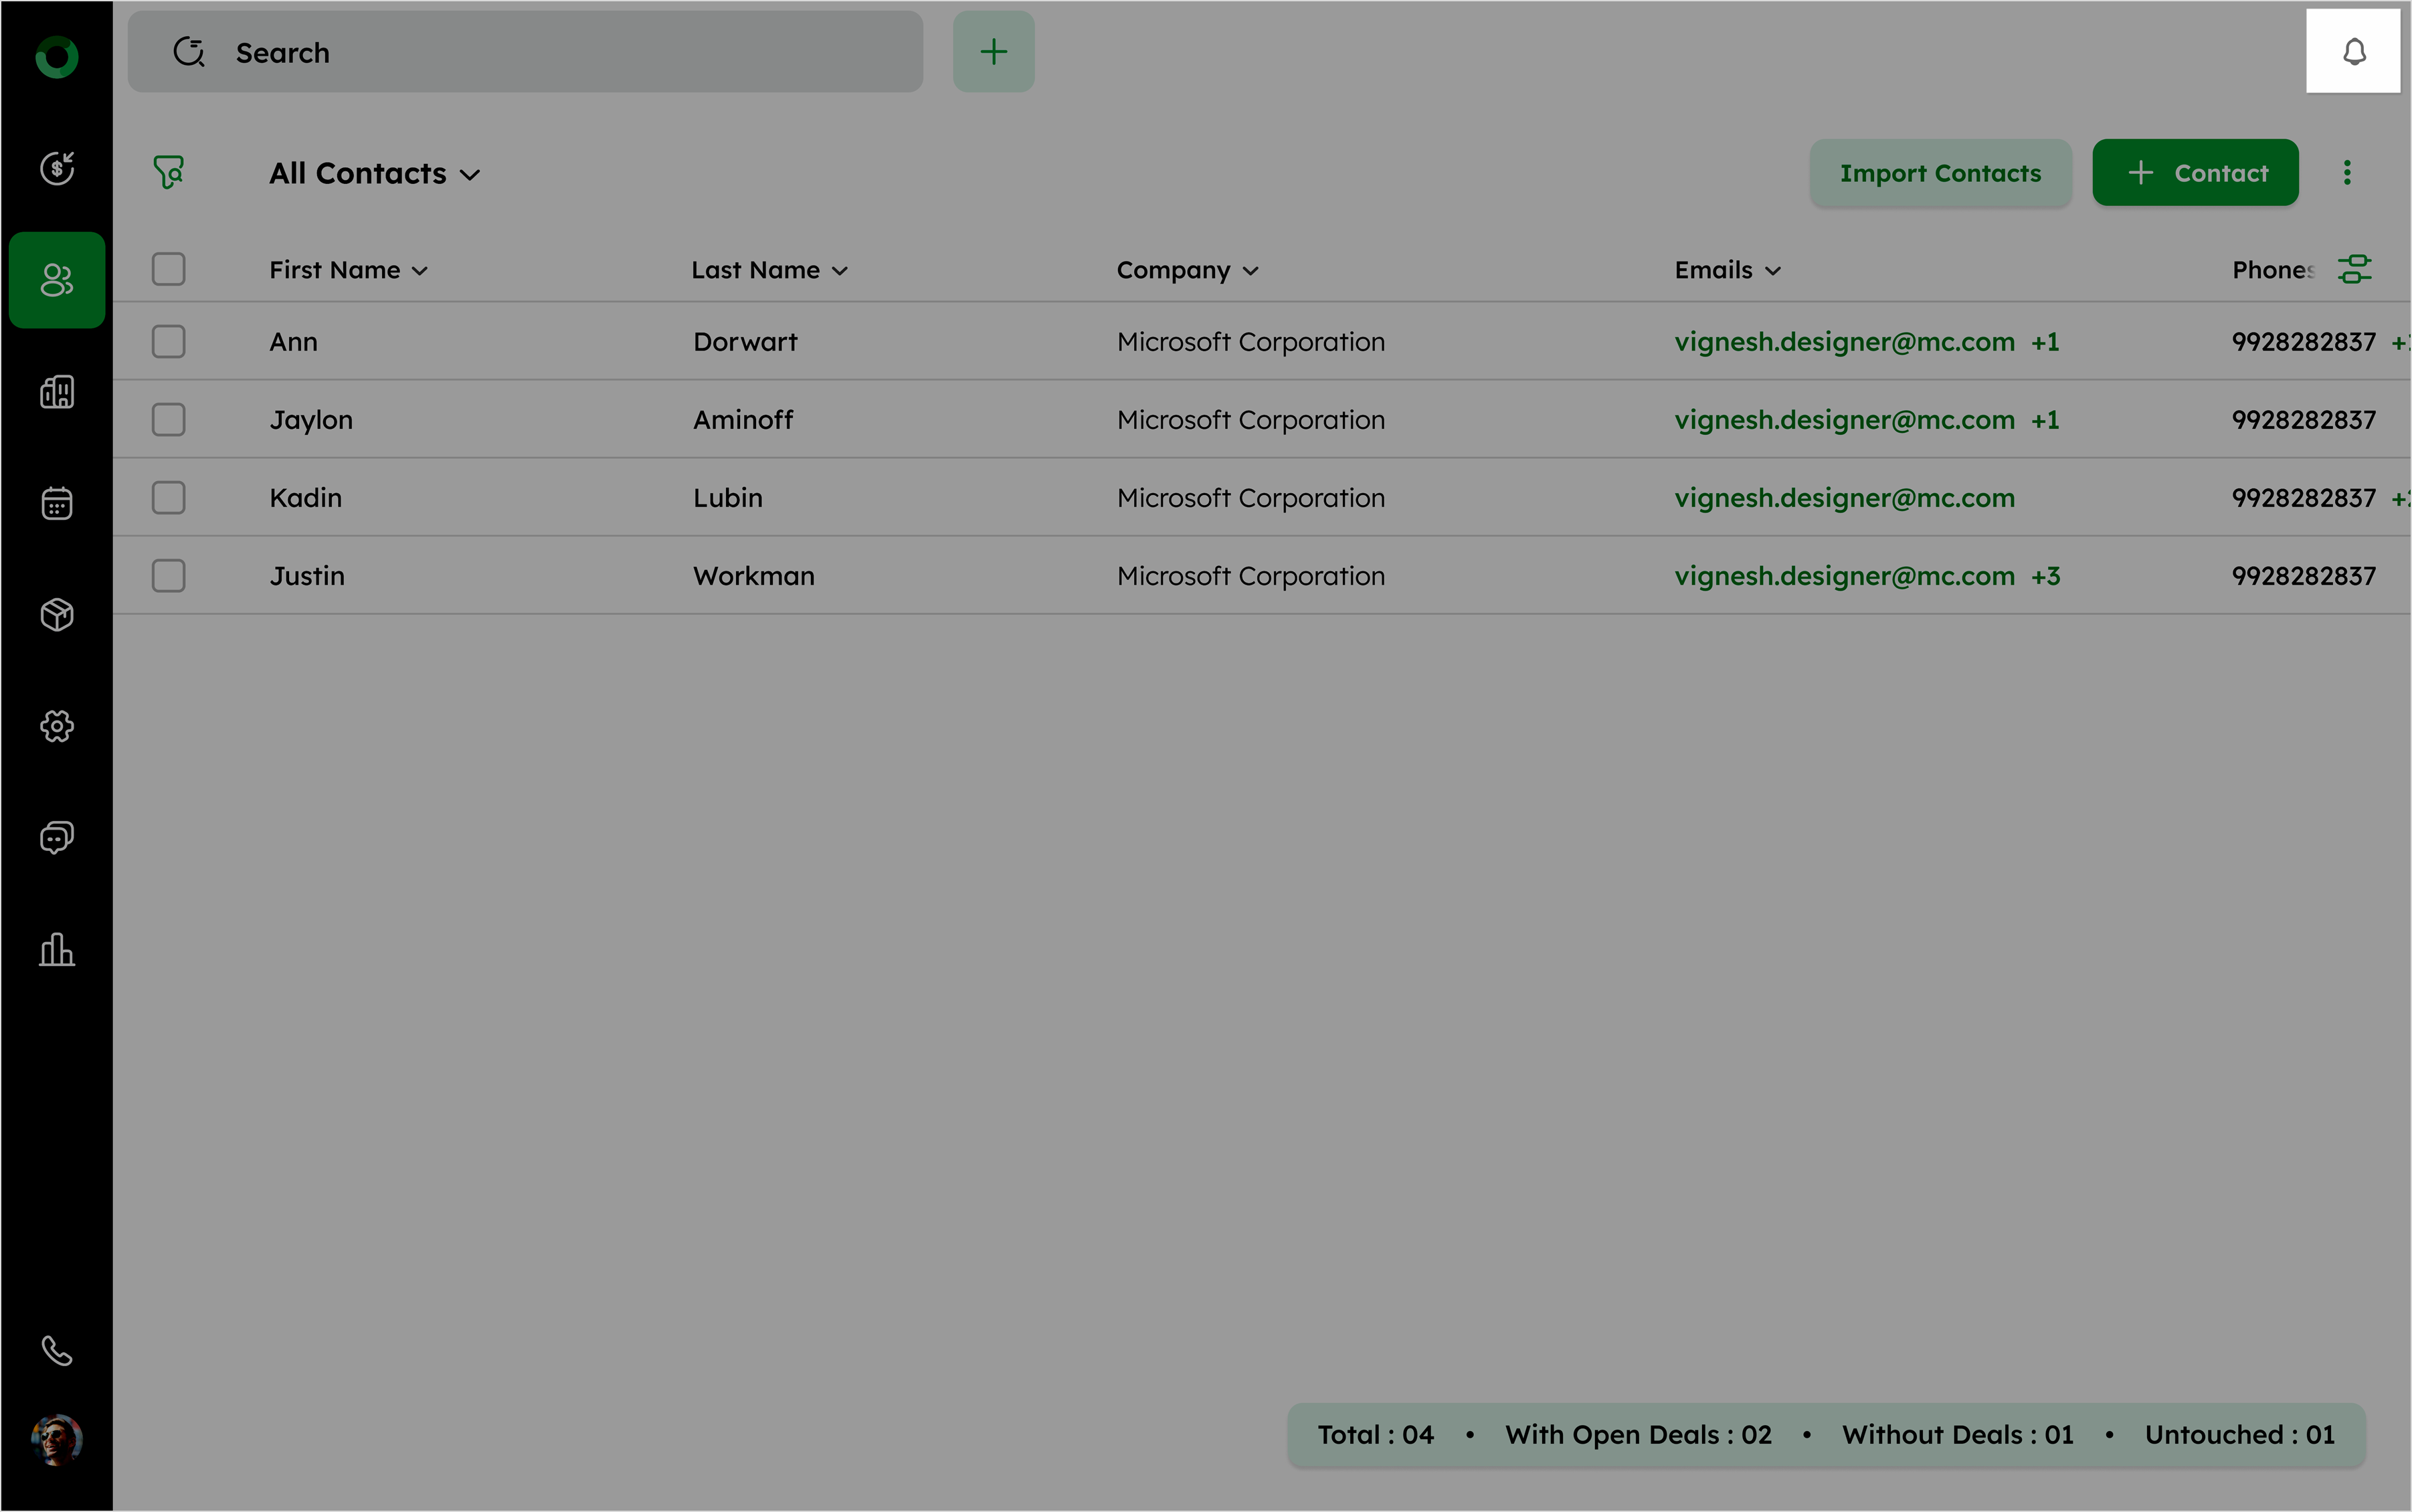2412x1512 pixels.
Task: Open the Company column dropdown
Action: pos(1187,271)
